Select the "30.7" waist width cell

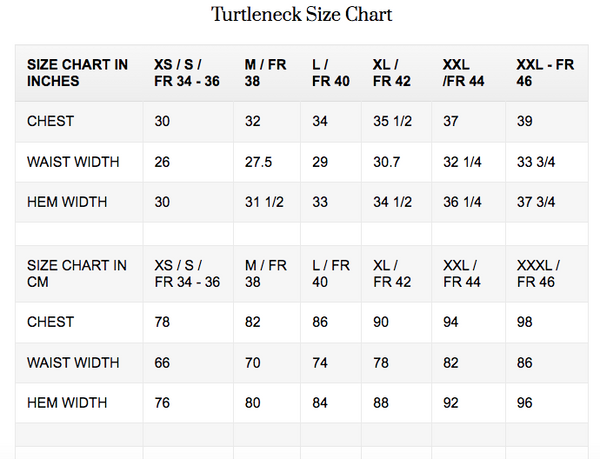coord(387,162)
